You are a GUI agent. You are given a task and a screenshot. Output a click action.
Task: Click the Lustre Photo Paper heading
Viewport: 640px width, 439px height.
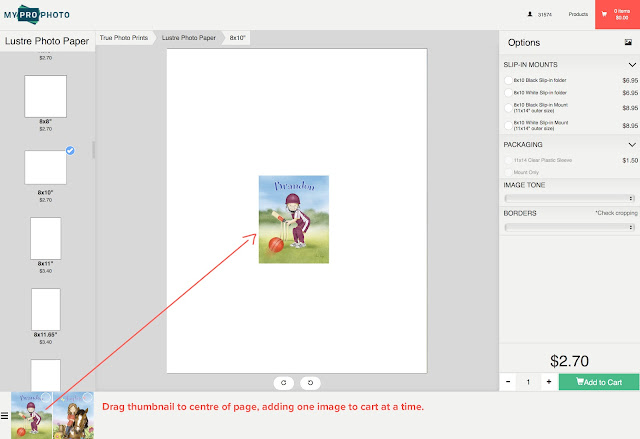[x=47, y=41]
